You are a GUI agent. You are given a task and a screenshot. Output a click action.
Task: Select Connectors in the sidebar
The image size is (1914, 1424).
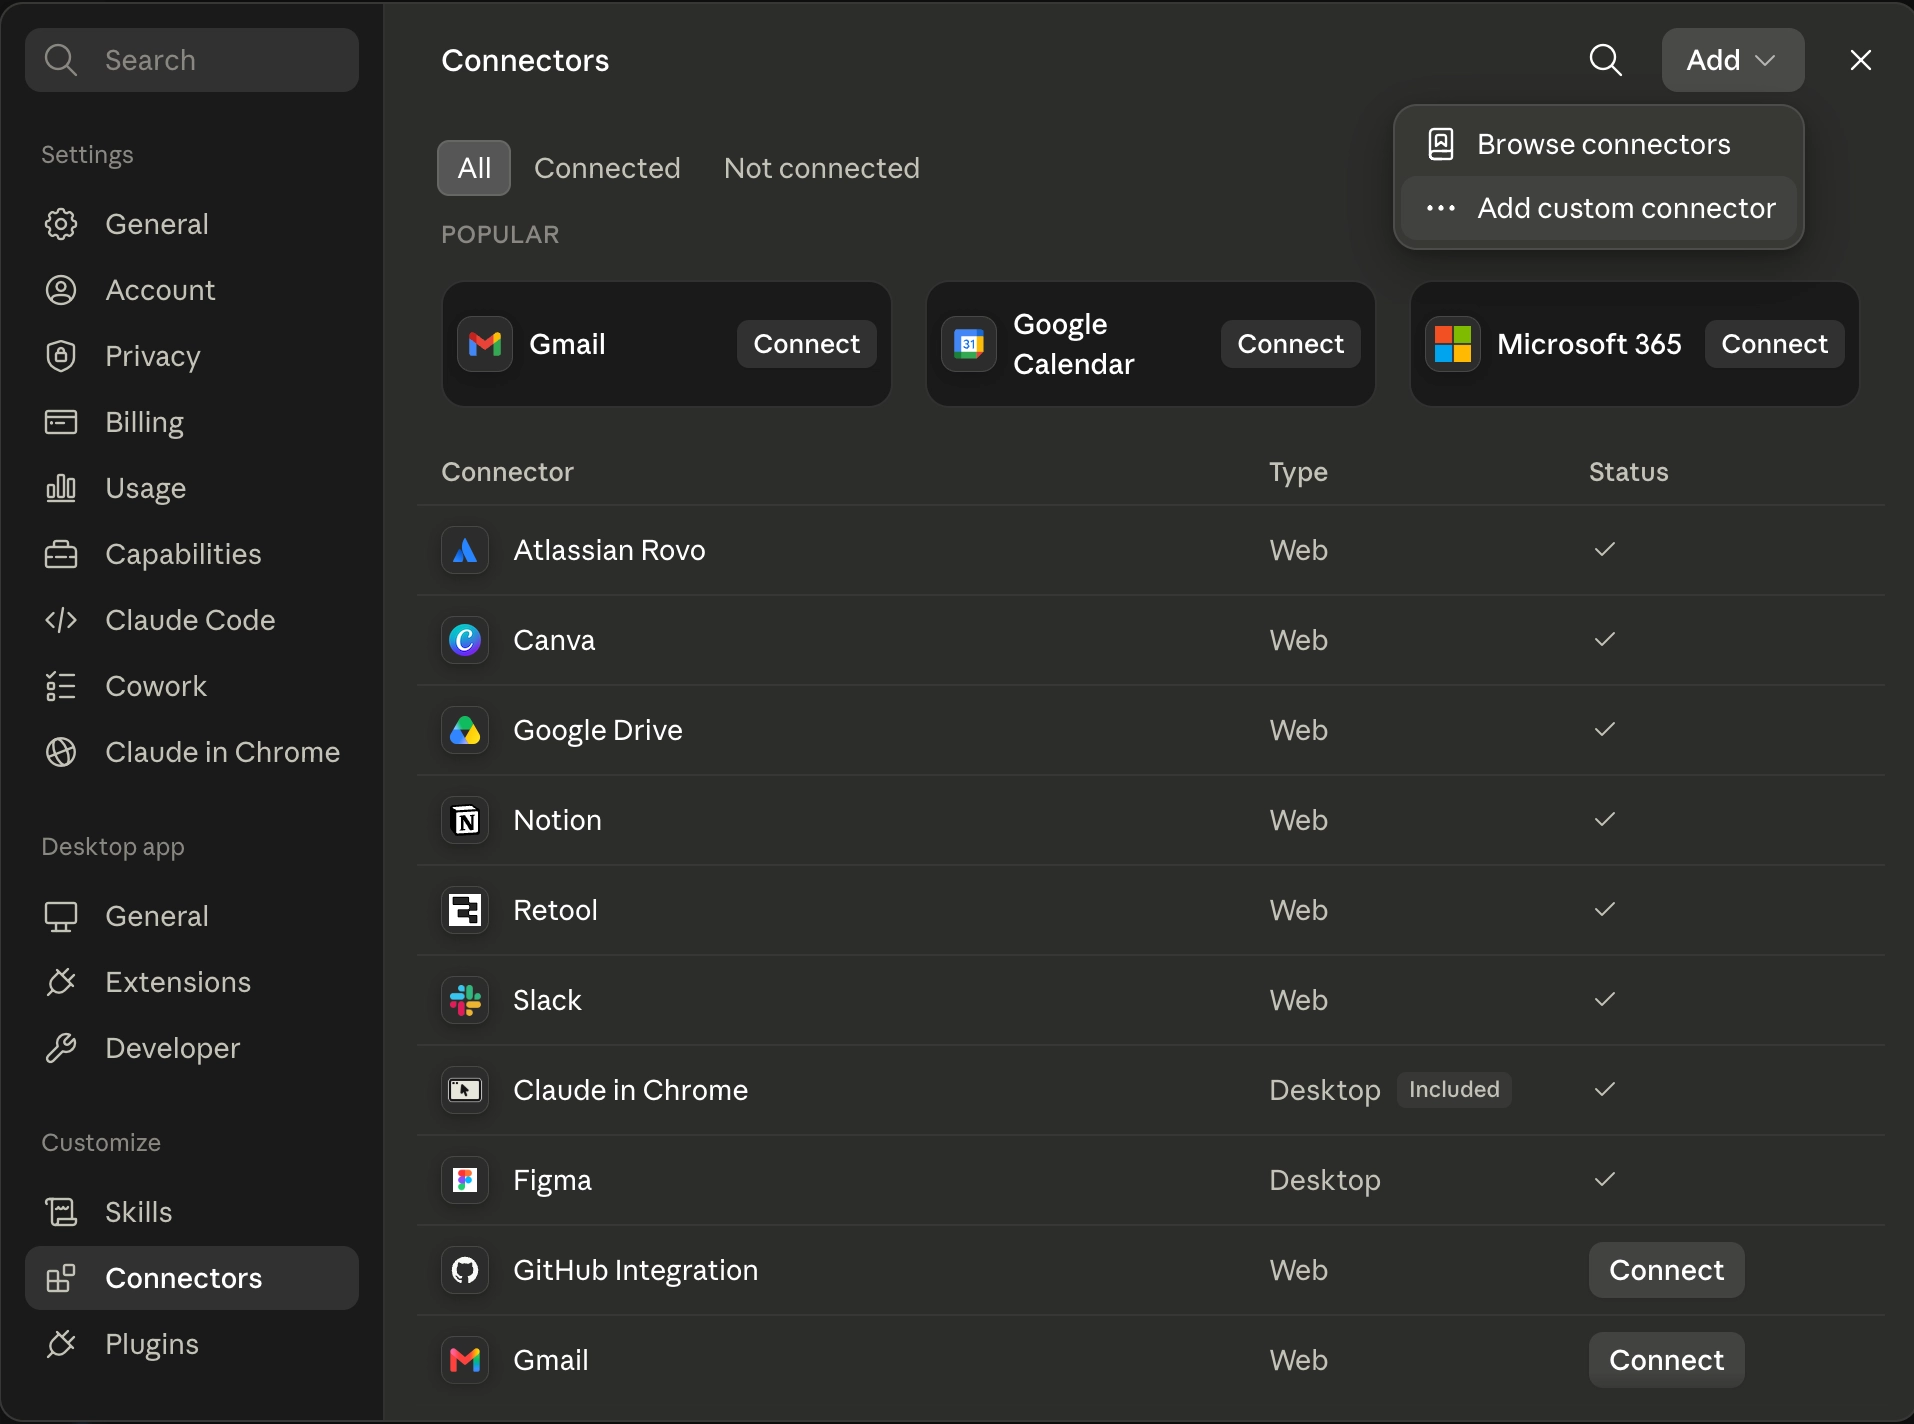tap(192, 1278)
